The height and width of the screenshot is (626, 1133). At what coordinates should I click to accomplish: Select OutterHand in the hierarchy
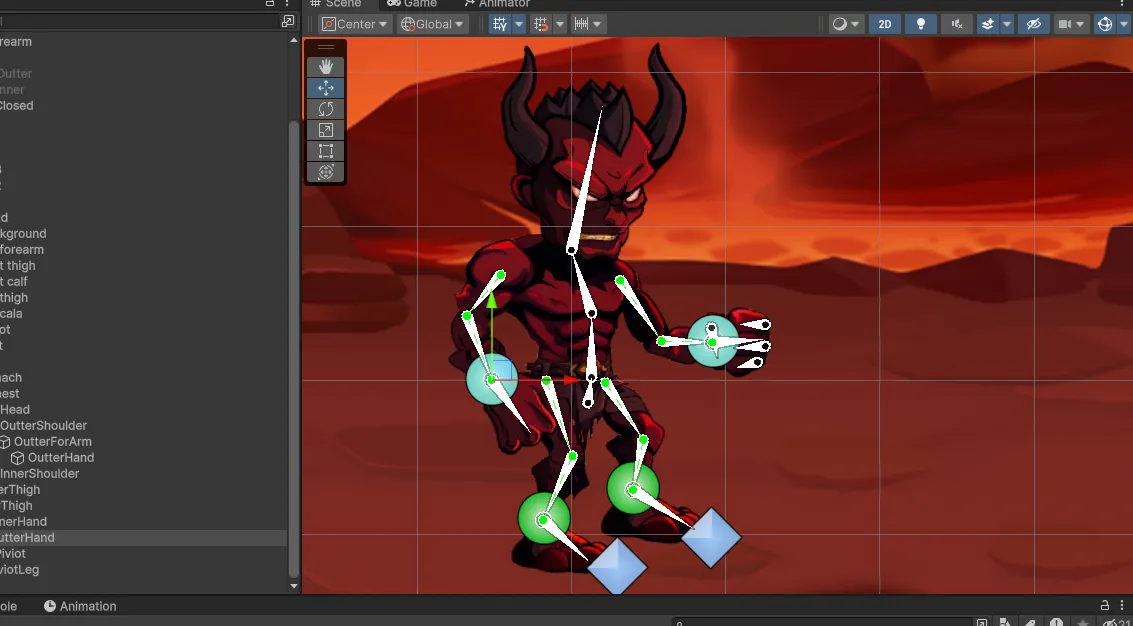click(60, 458)
